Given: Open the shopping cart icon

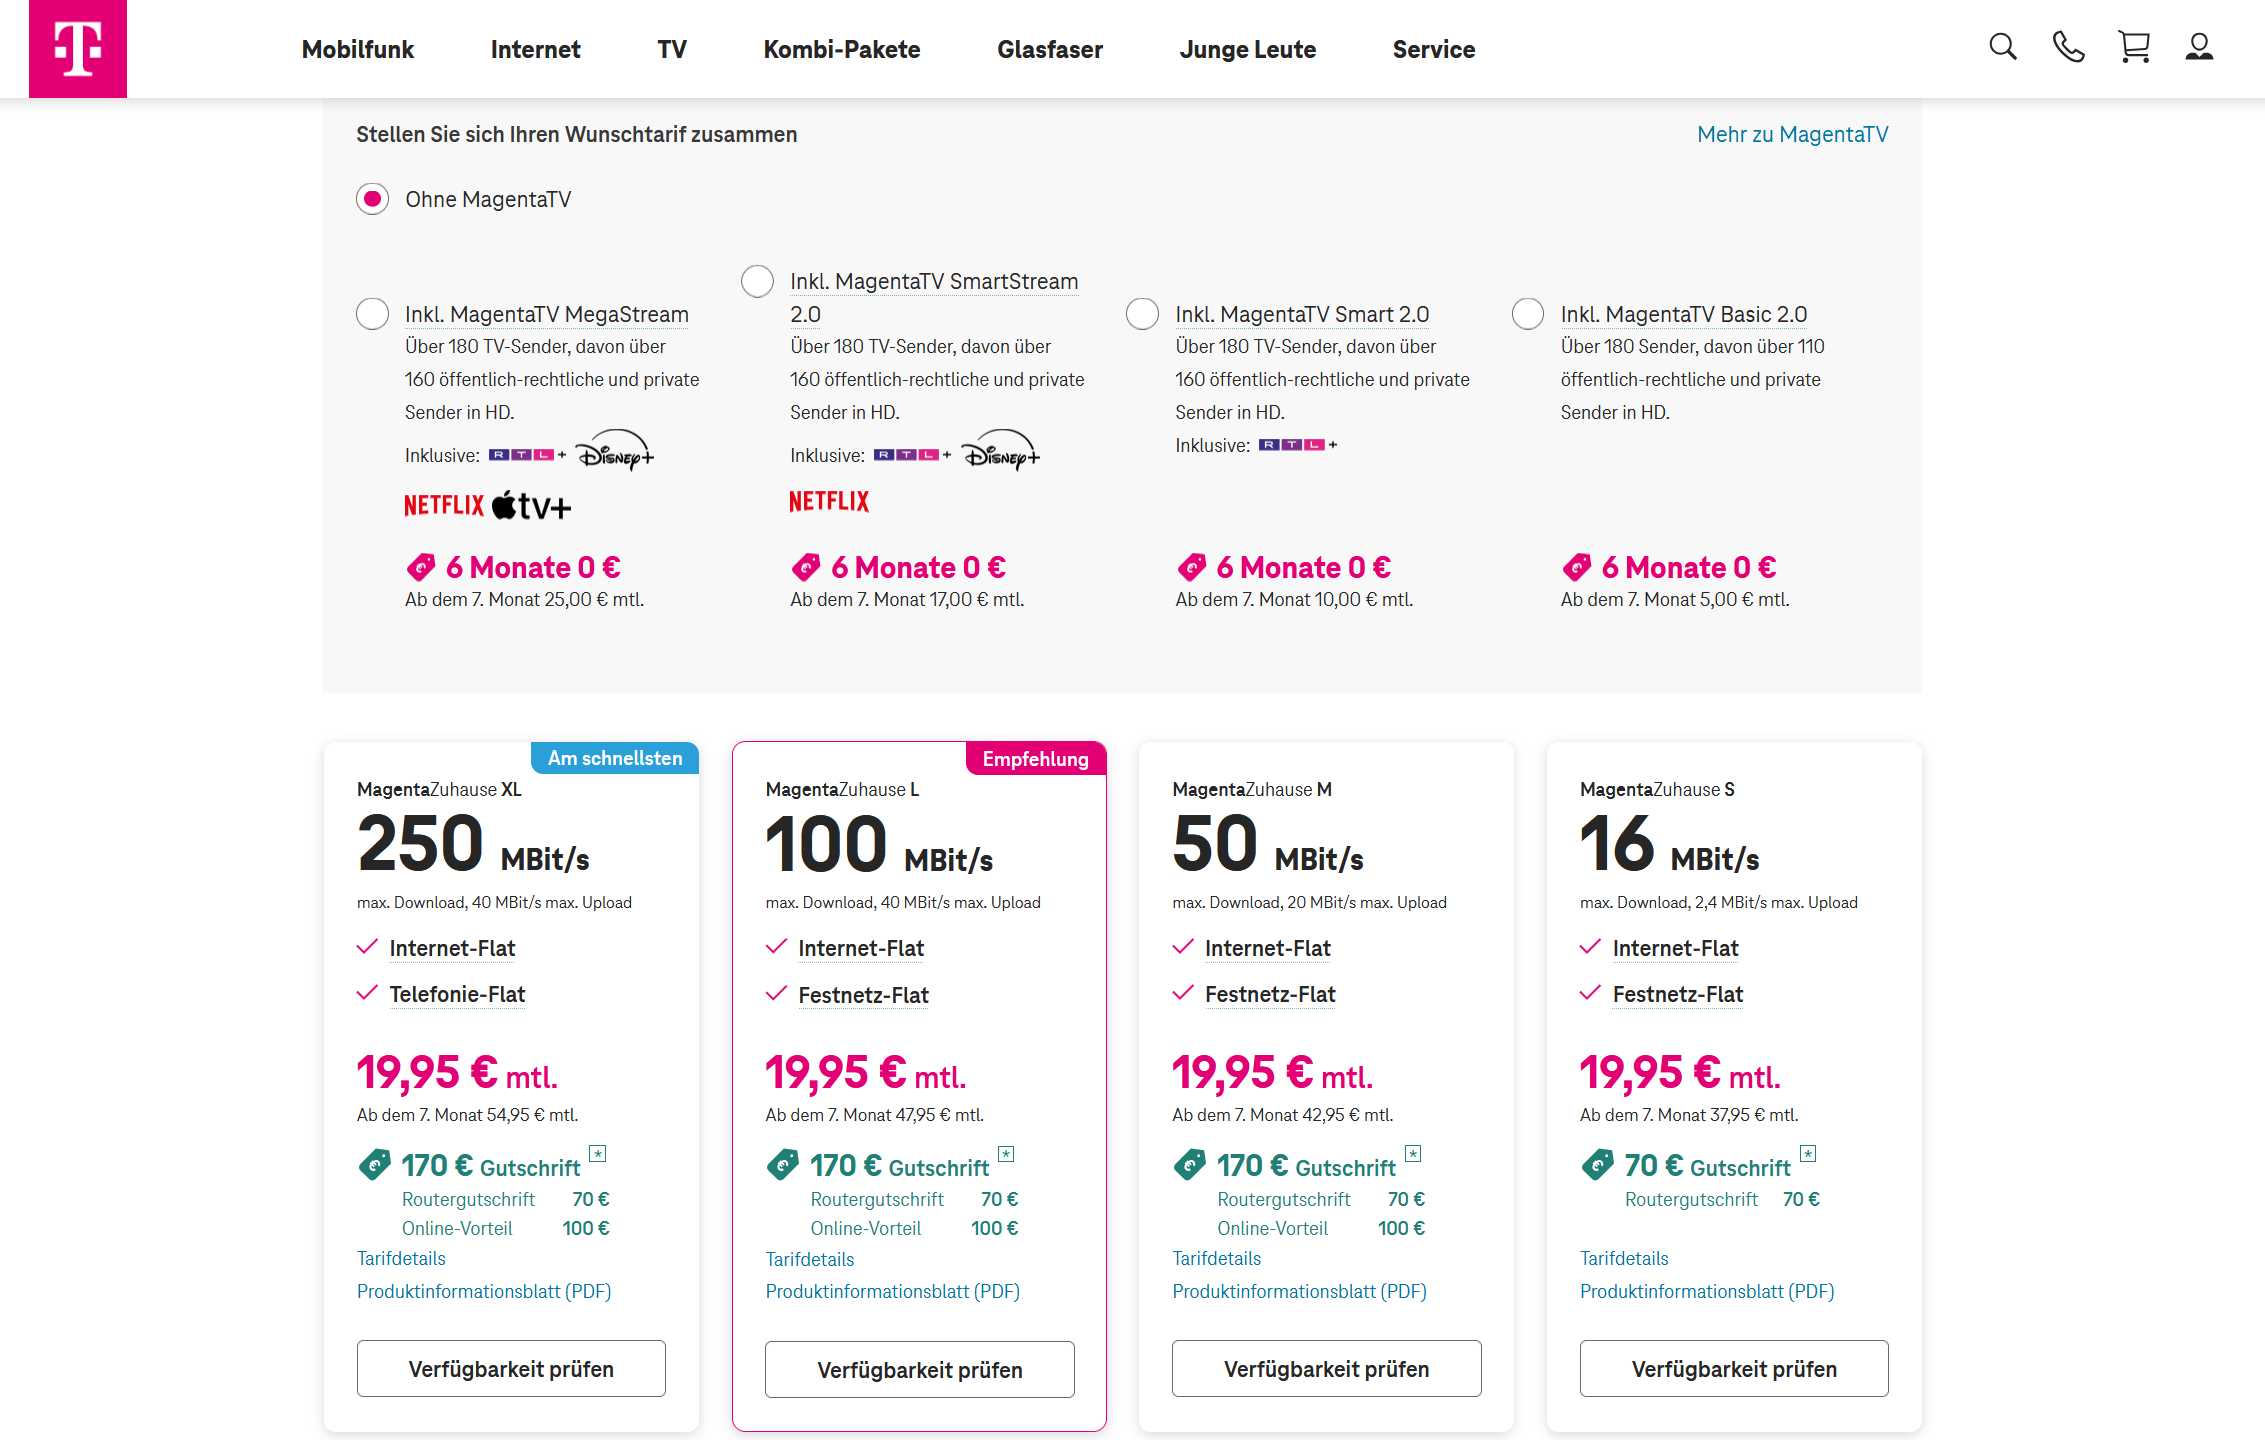Looking at the screenshot, I should coord(2133,47).
